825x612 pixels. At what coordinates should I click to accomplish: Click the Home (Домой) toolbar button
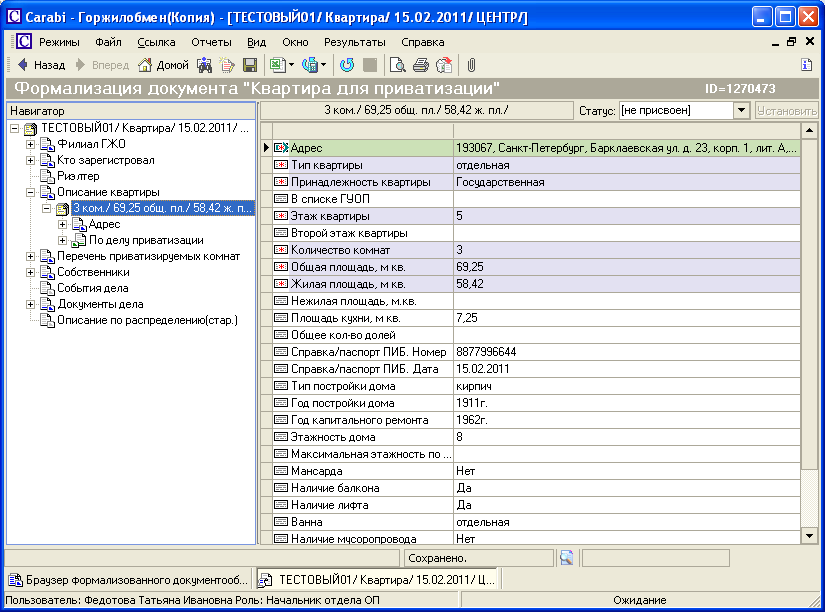point(163,65)
